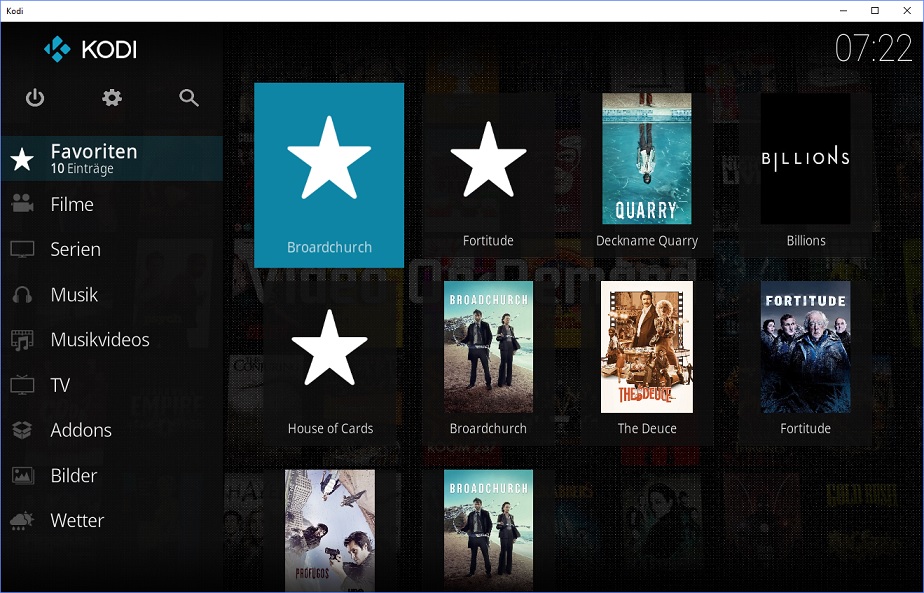Select the TV menu entry
The width and height of the screenshot is (924, 593).
112,385
